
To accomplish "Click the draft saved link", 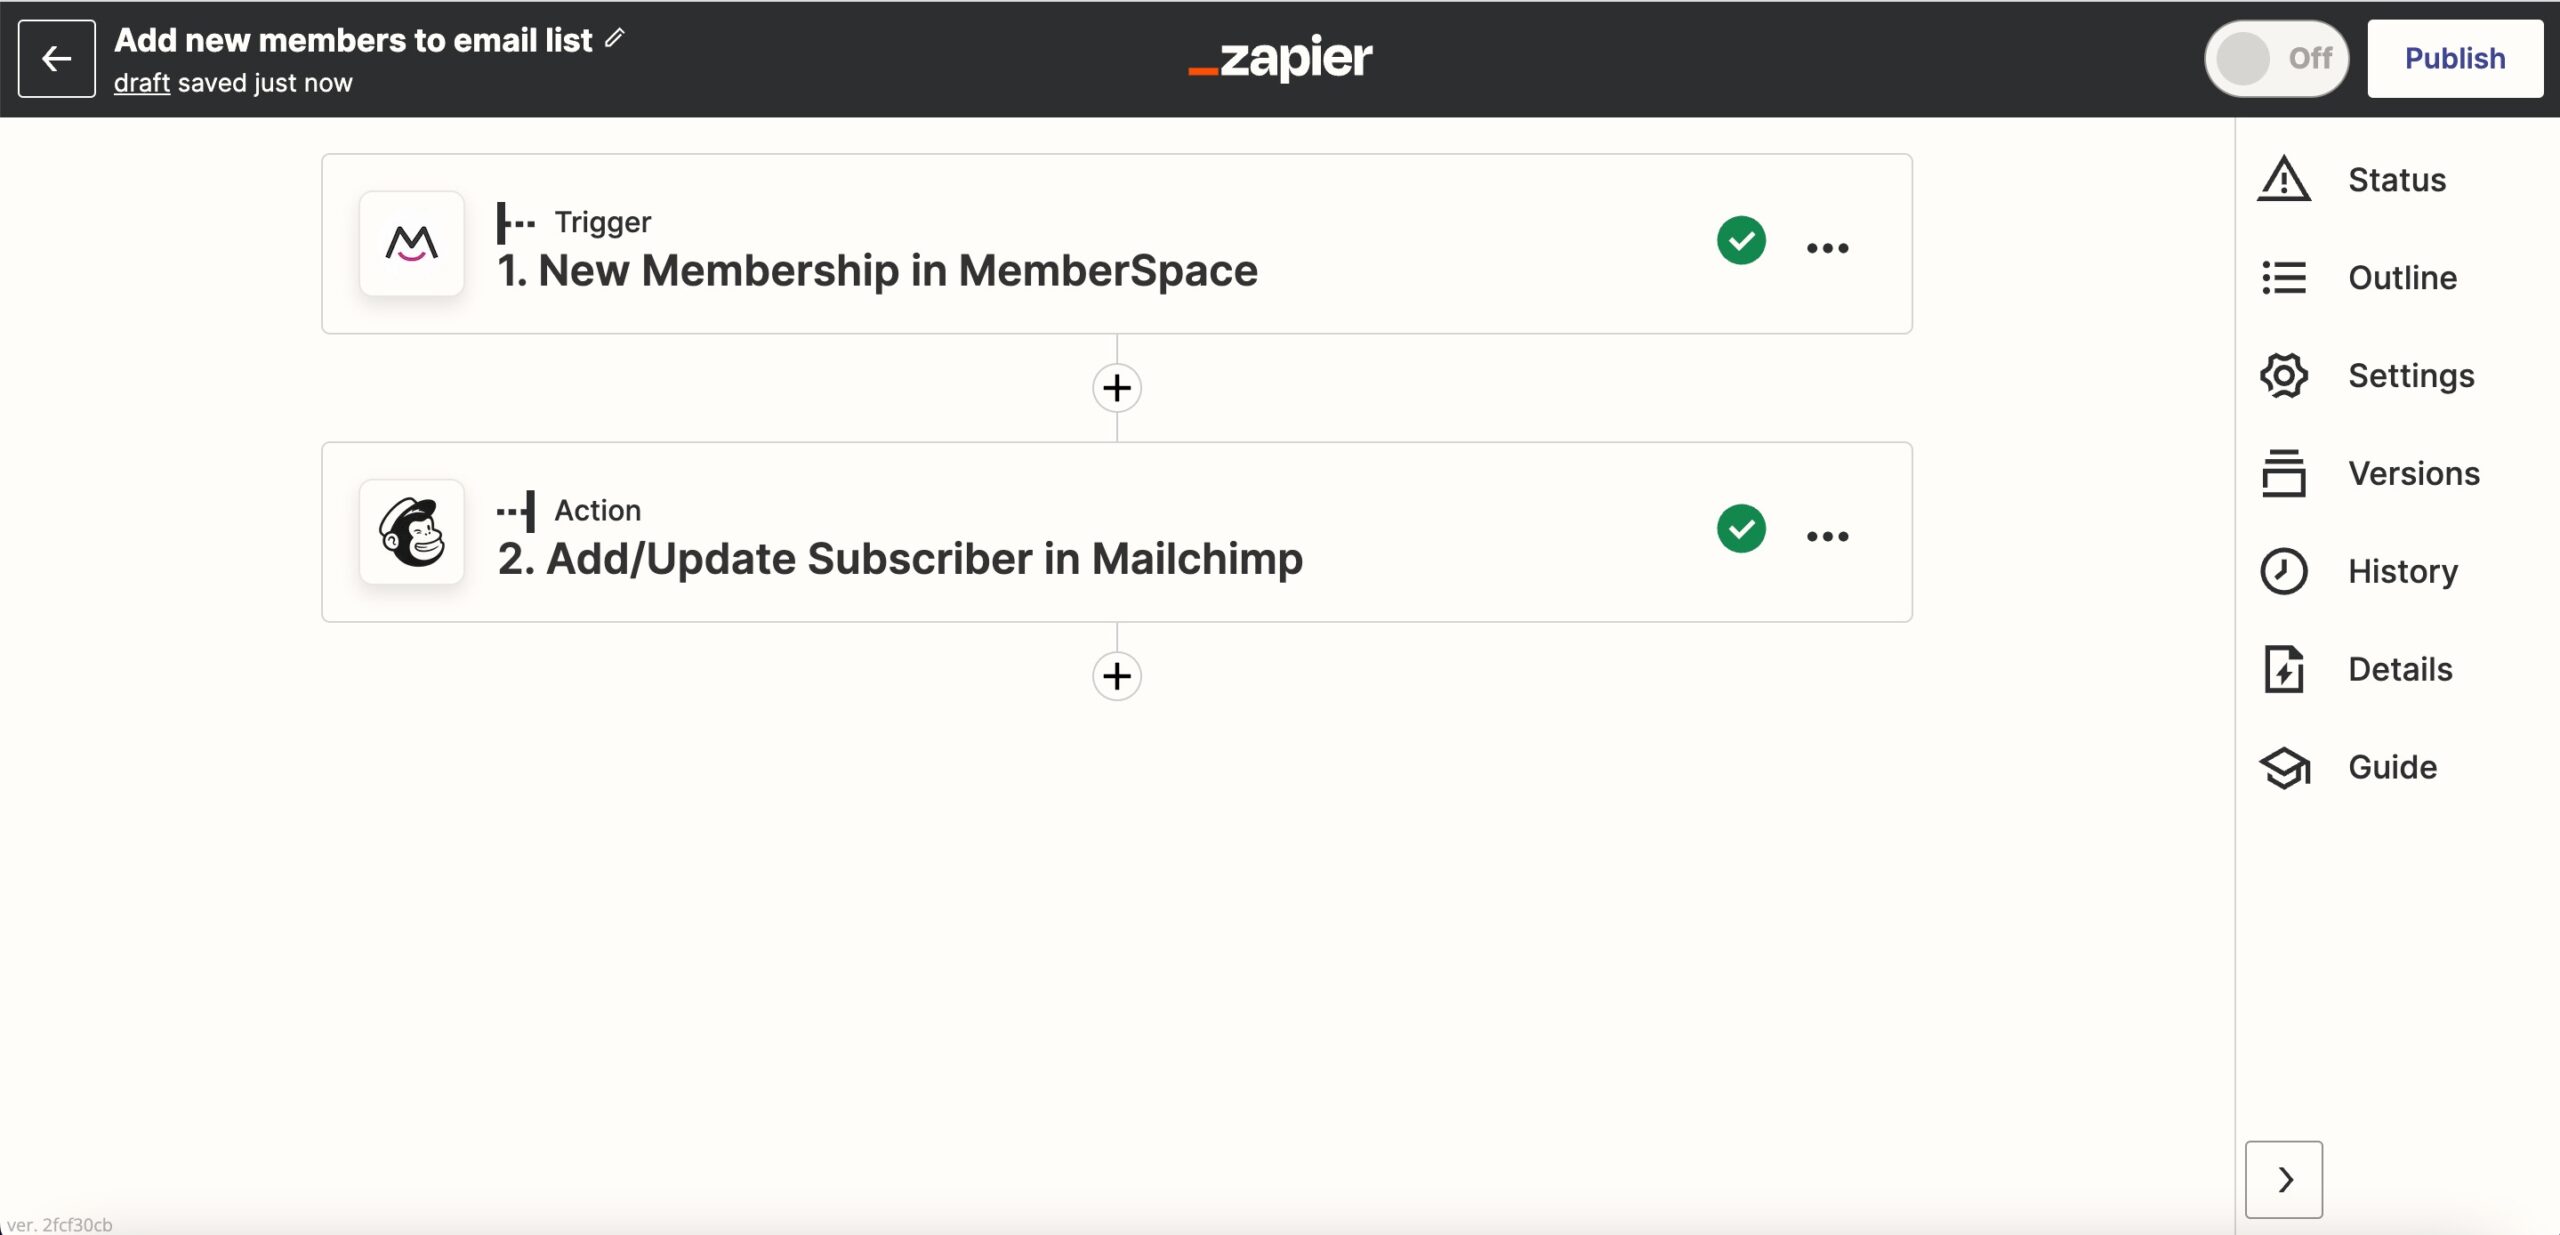I will tap(142, 83).
